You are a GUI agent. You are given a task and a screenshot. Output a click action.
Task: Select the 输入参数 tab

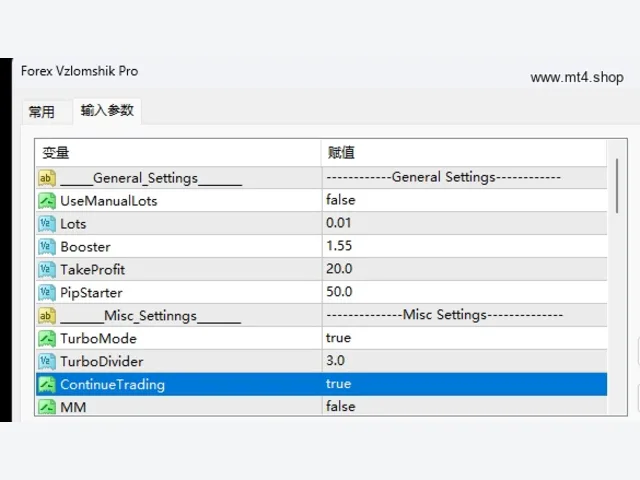pos(107,110)
